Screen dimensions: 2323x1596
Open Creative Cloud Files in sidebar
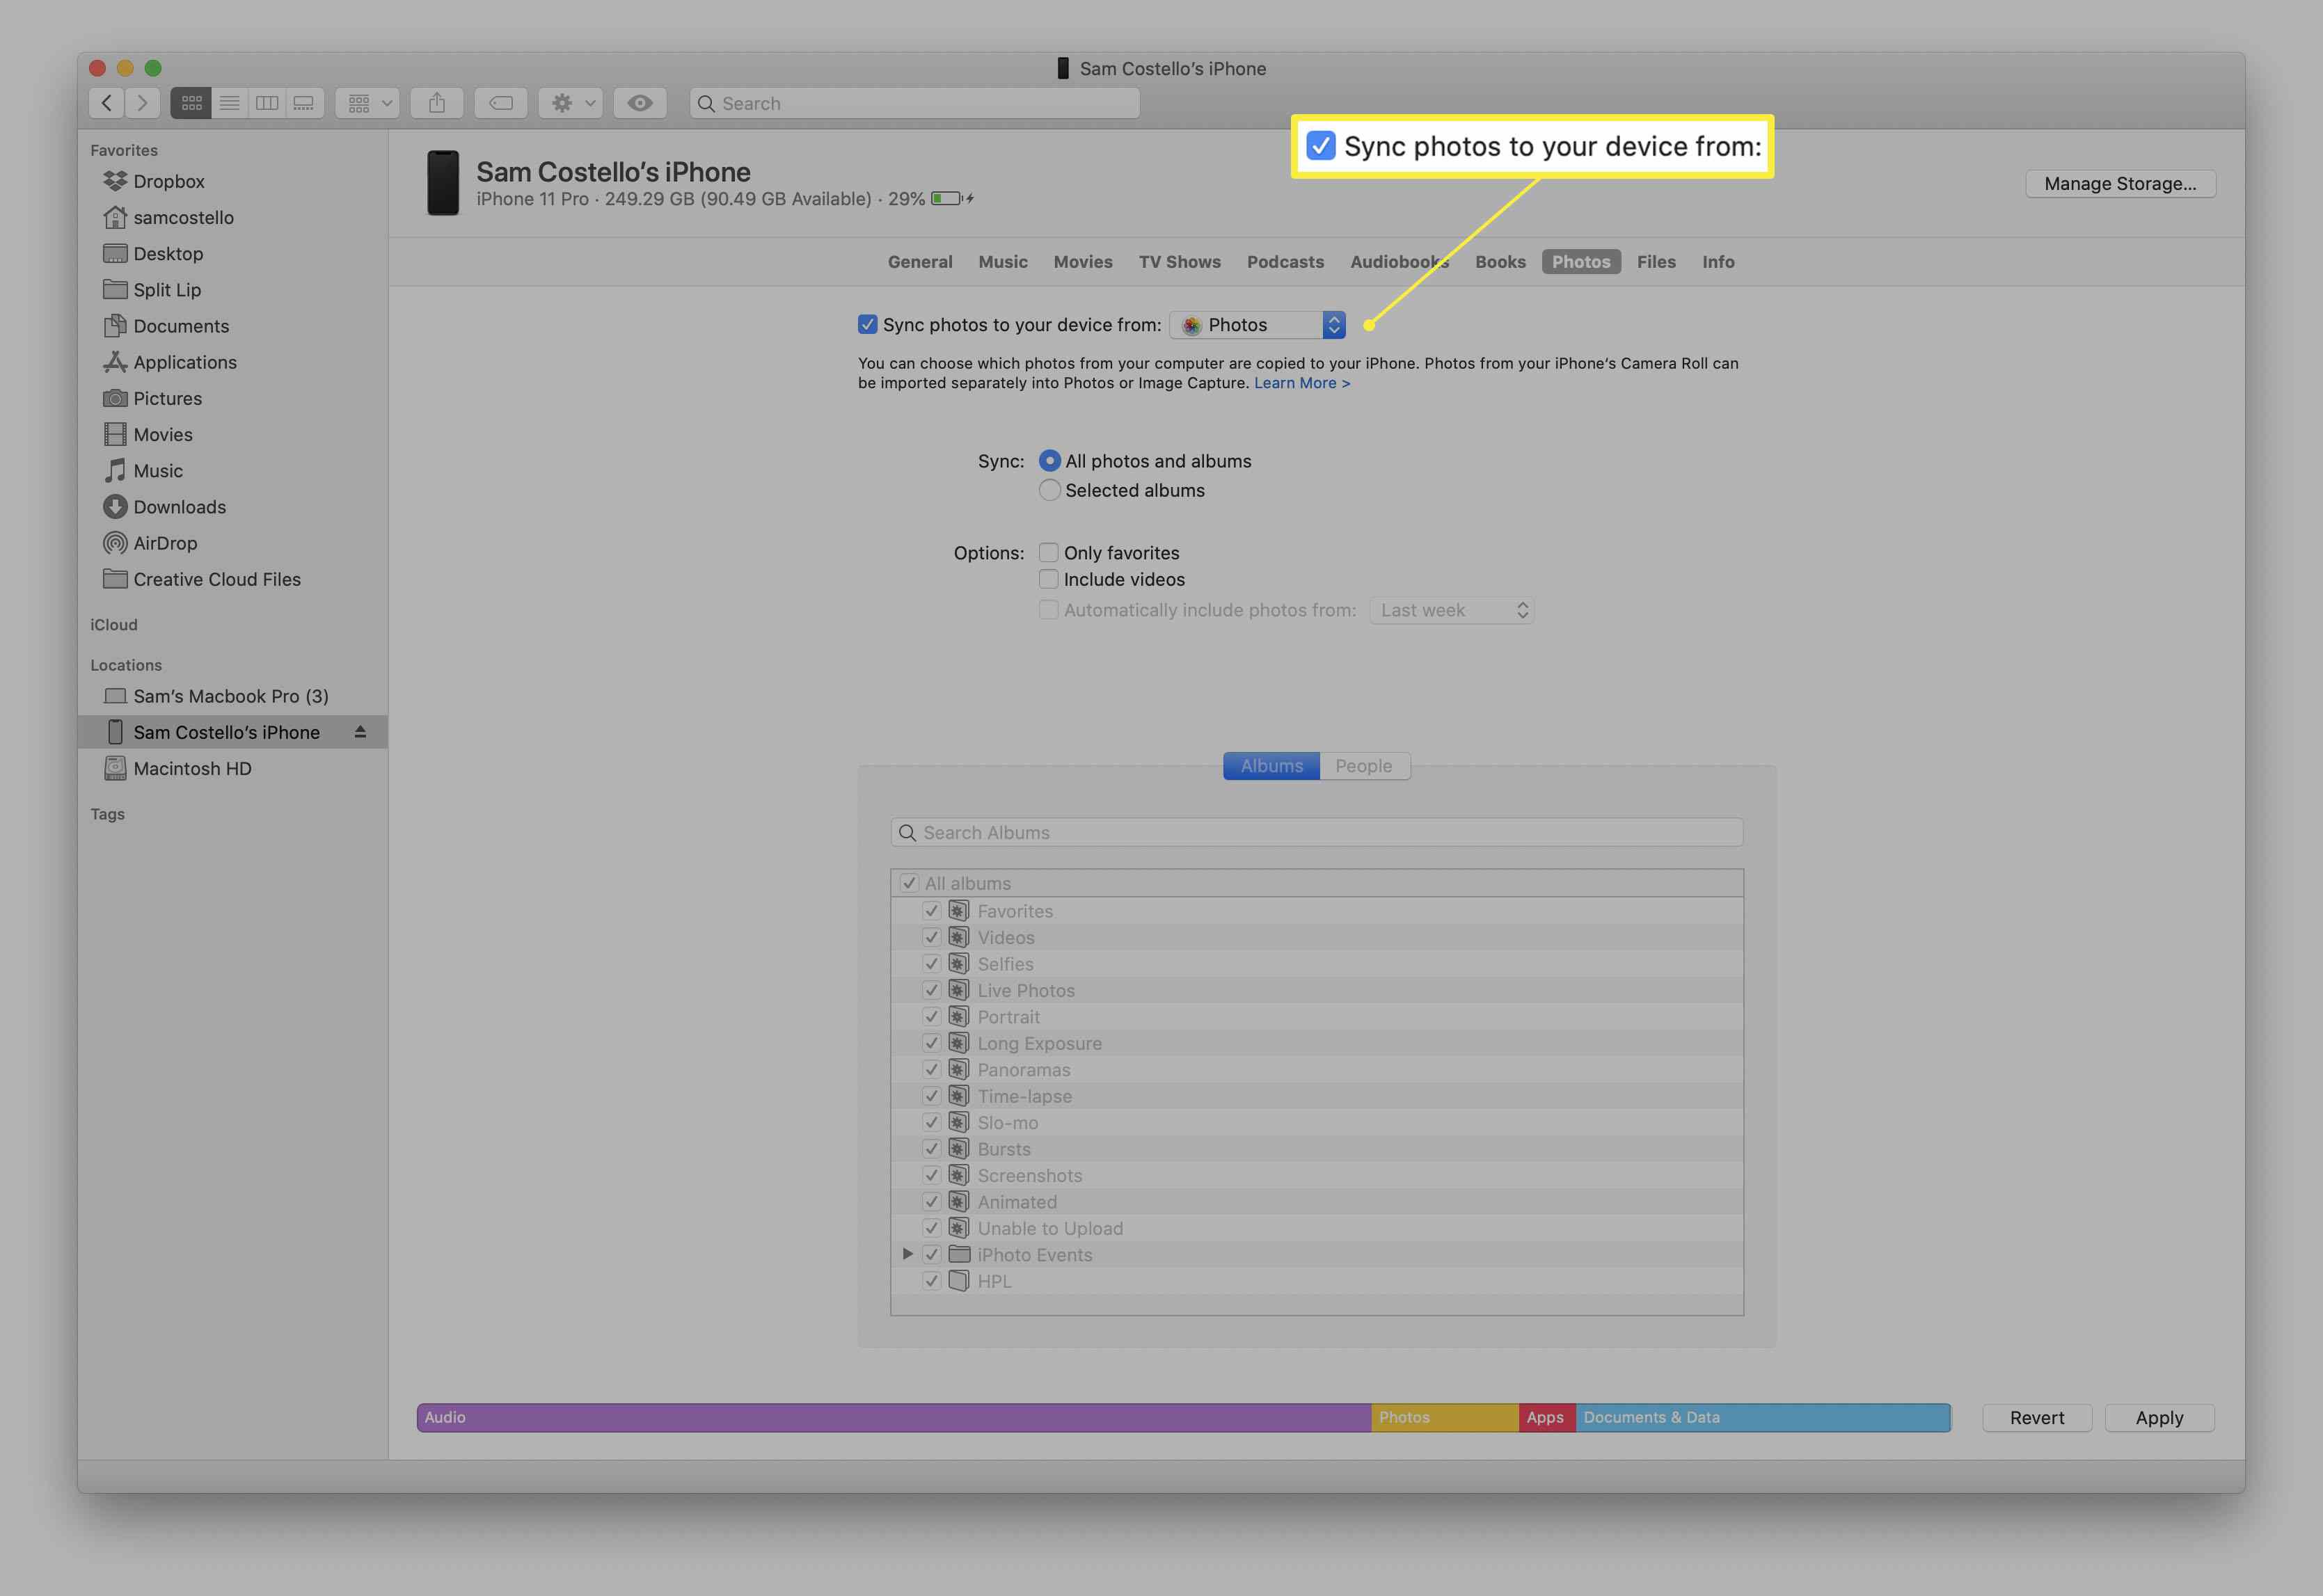click(232, 579)
